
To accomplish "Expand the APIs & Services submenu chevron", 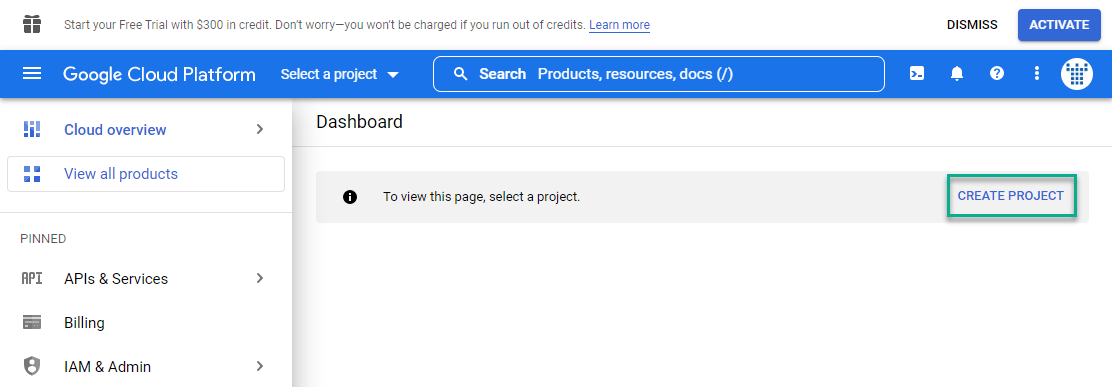I will (x=260, y=278).
